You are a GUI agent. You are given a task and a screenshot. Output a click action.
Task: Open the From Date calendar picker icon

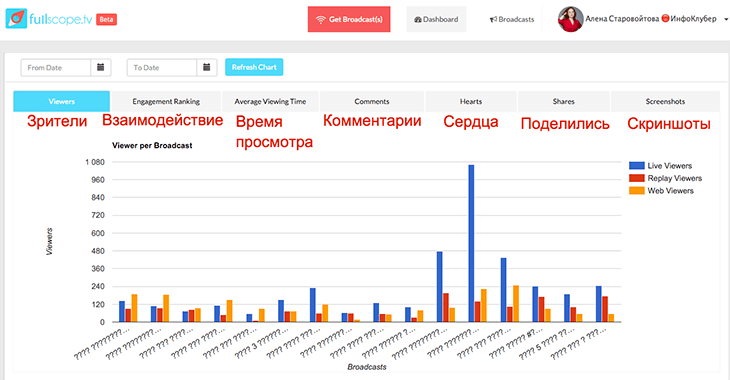[x=101, y=68]
